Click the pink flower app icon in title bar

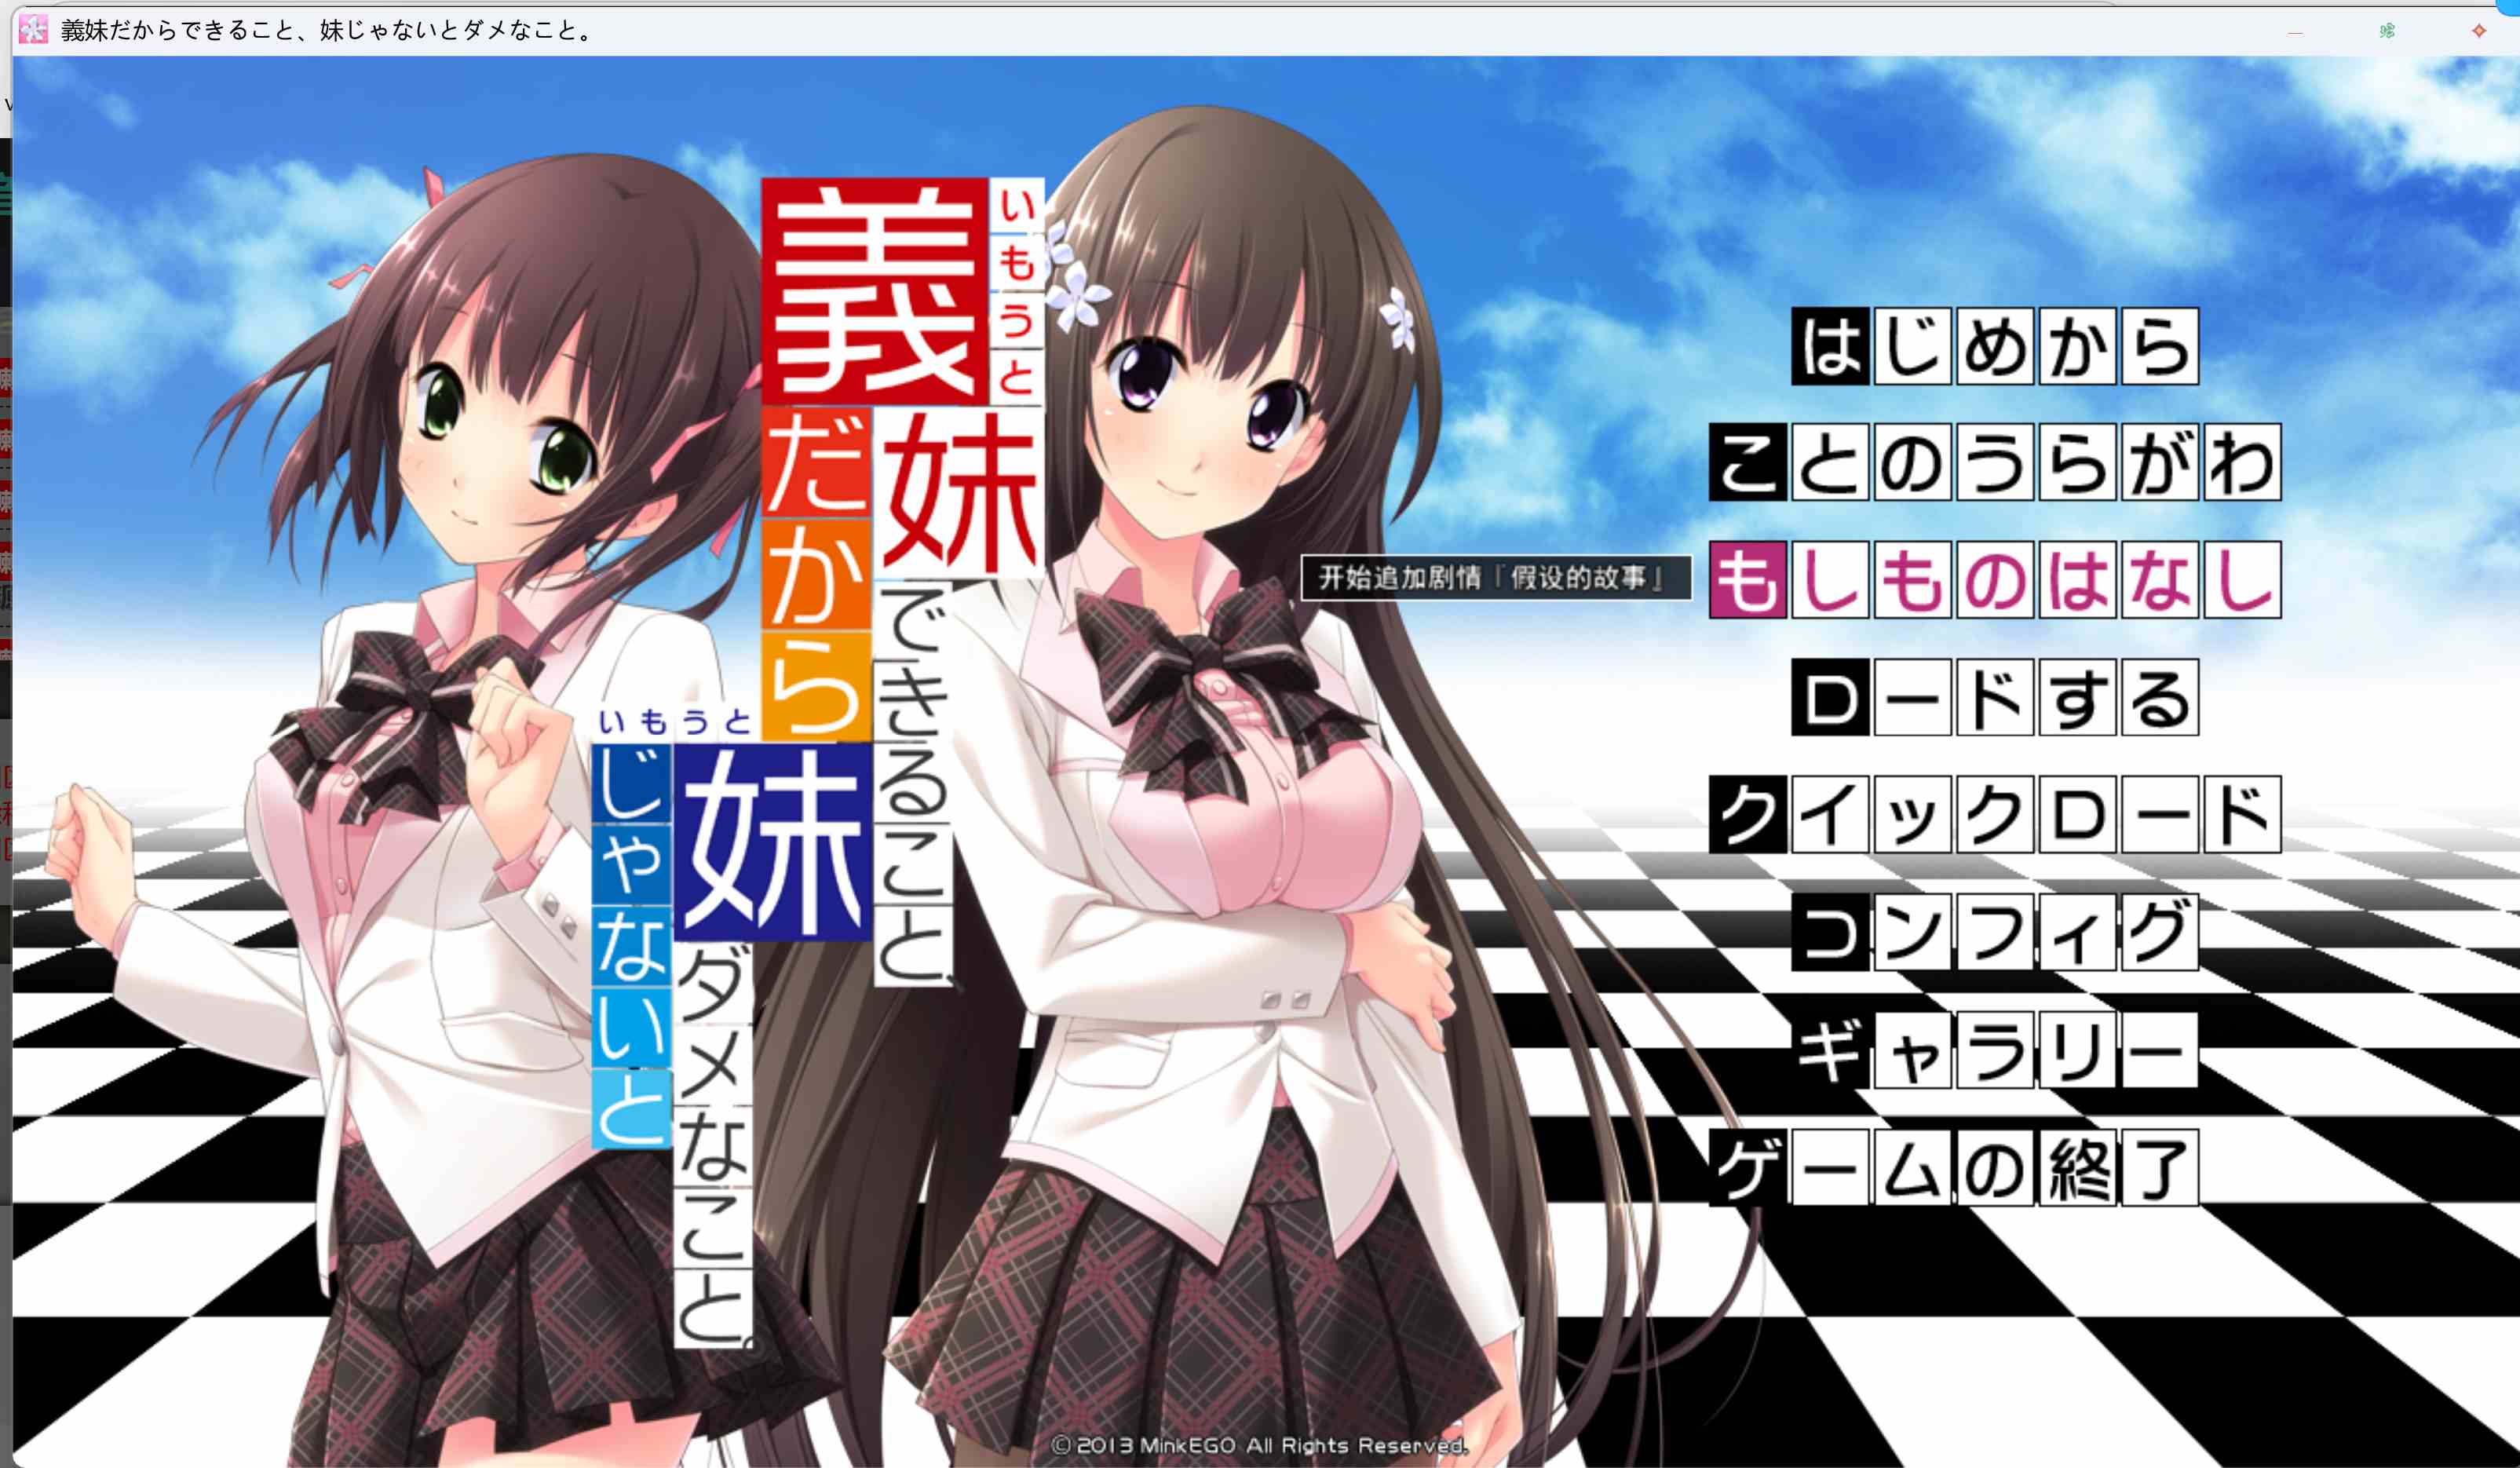tap(33, 30)
